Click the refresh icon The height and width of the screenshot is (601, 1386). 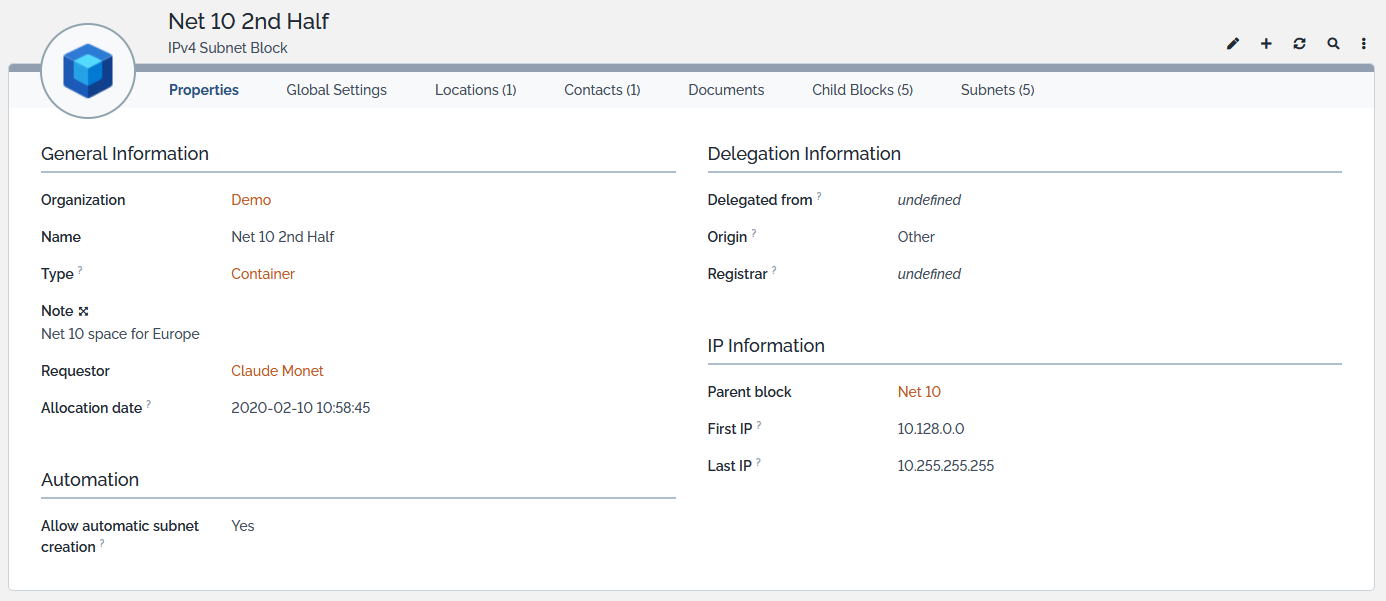pyautogui.click(x=1299, y=44)
